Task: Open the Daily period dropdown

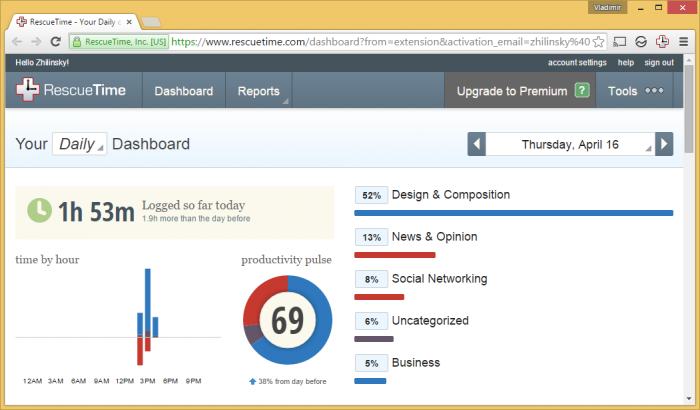Action: (79, 144)
